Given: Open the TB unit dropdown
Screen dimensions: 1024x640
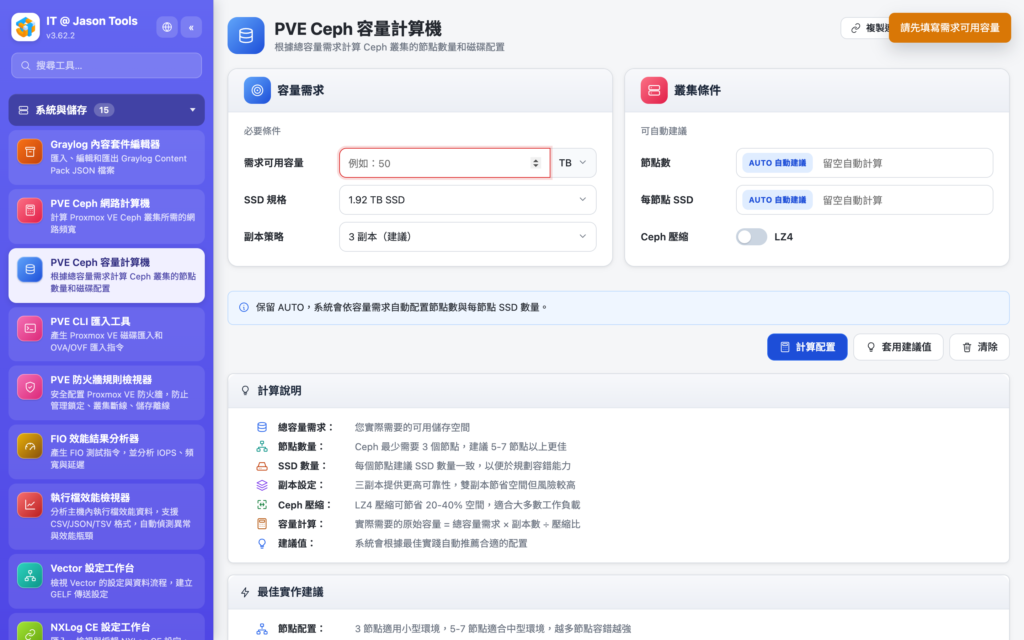Looking at the screenshot, I should (x=574, y=163).
